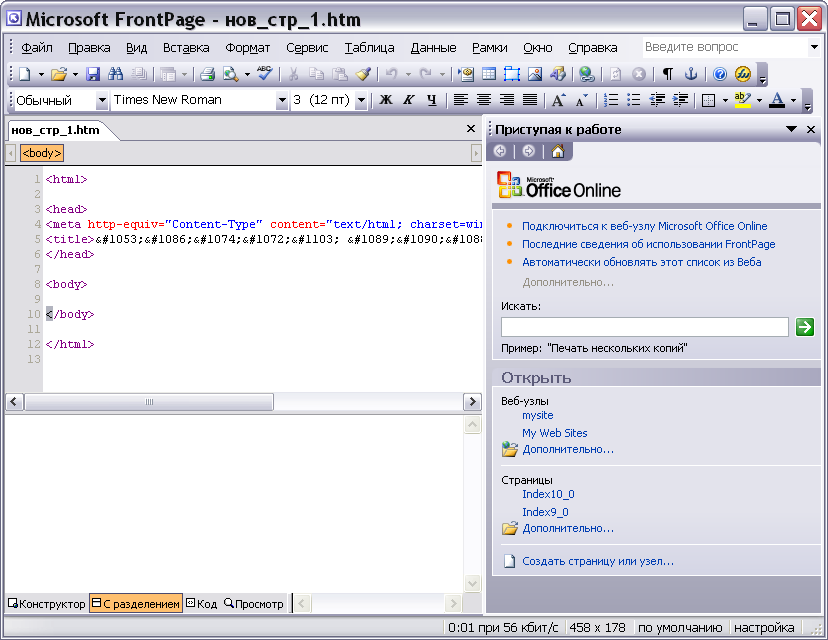This screenshot has height=640, width=828.
Task: Run the spelling check tool
Action: tap(264, 74)
